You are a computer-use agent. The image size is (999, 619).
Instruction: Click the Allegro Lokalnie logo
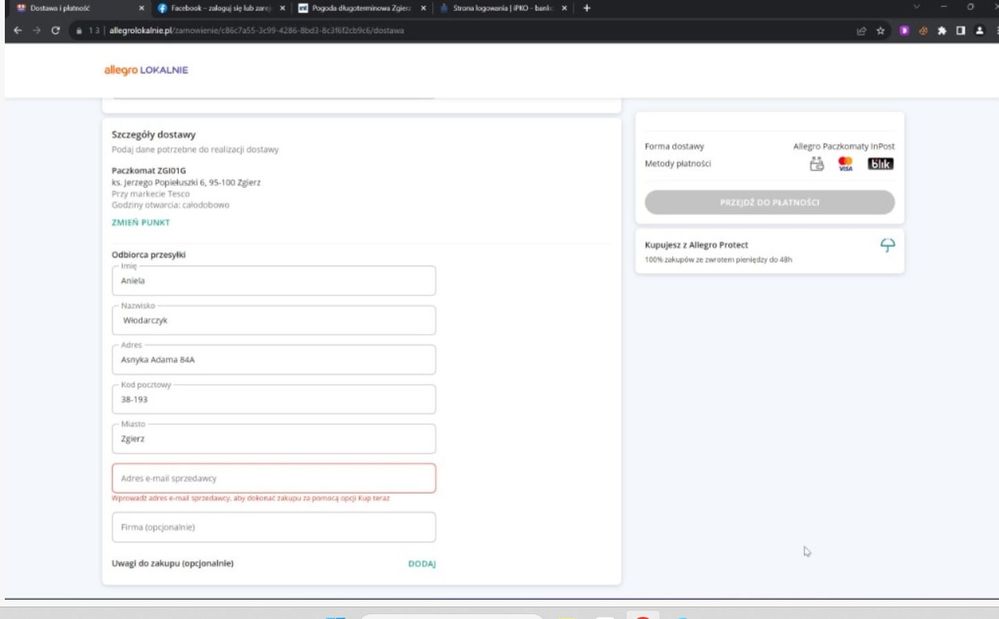click(x=146, y=70)
